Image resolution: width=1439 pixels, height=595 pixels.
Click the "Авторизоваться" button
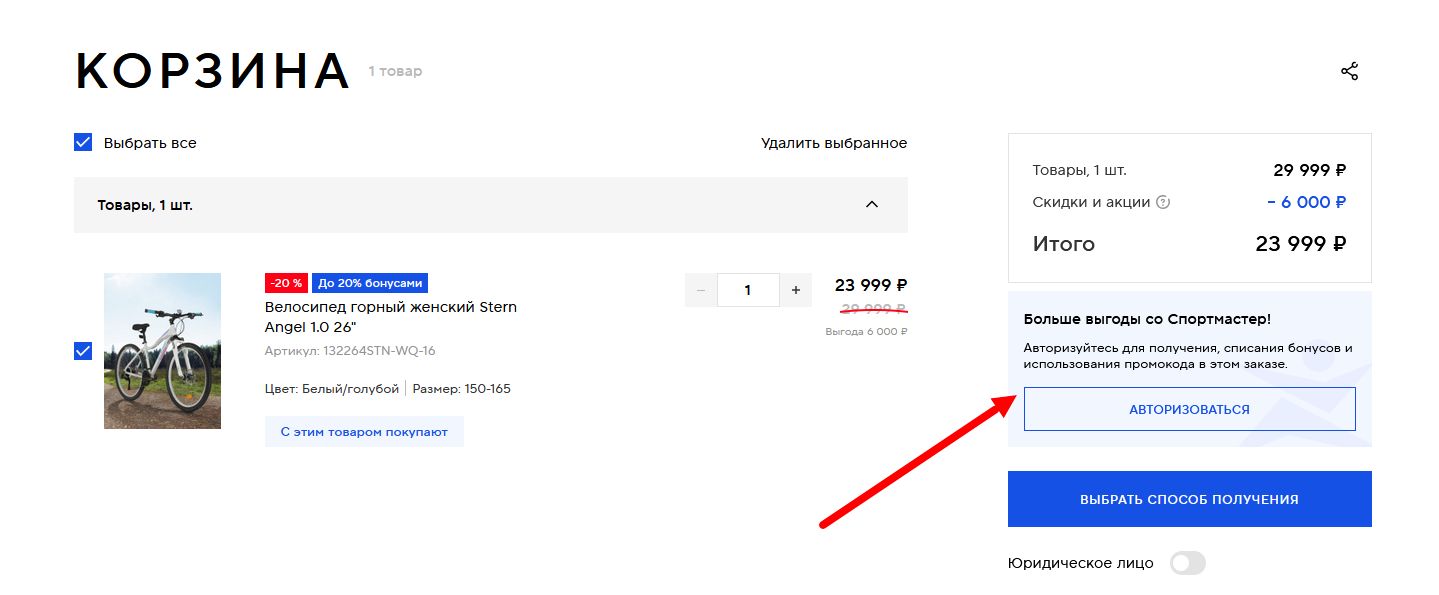1189,409
